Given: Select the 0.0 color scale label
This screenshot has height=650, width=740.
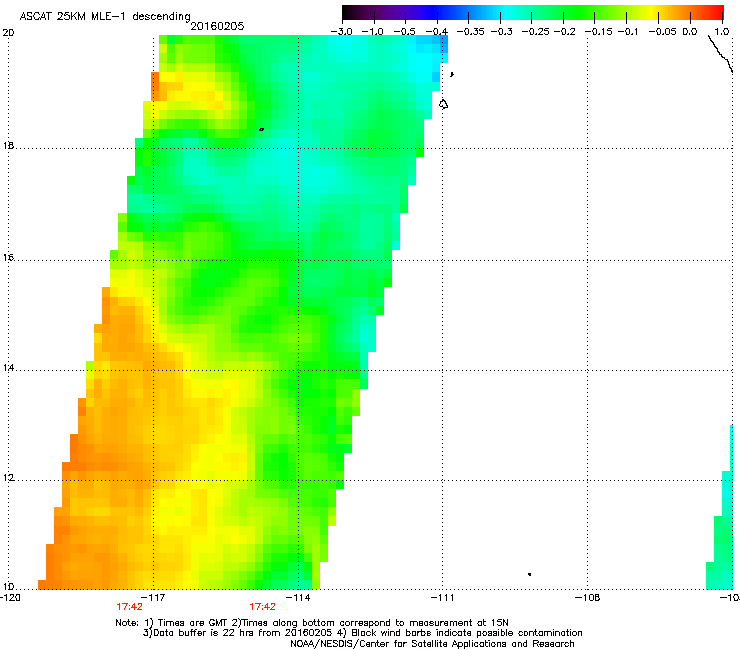Looking at the screenshot, I should pos(690,32).
